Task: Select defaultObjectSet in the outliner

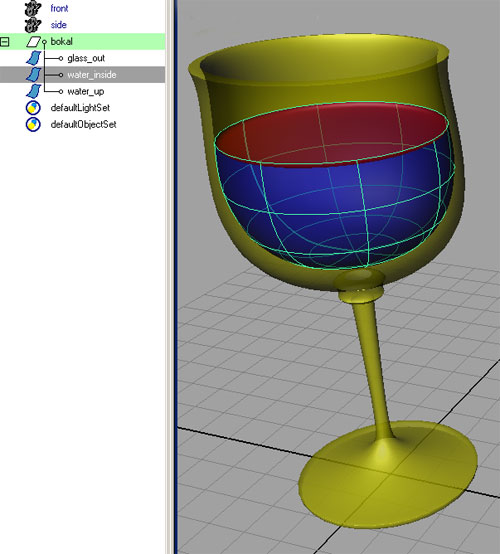Action: coord(83,124)
